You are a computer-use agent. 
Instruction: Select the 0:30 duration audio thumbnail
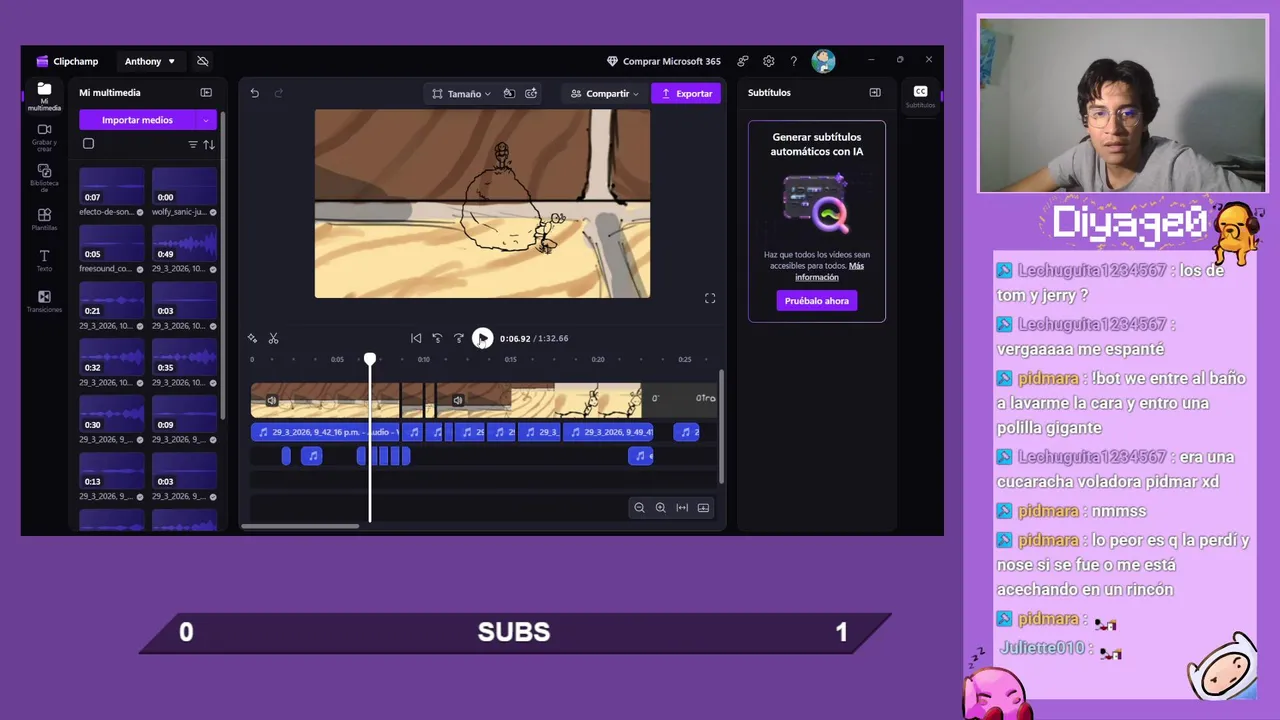[112, 413]
